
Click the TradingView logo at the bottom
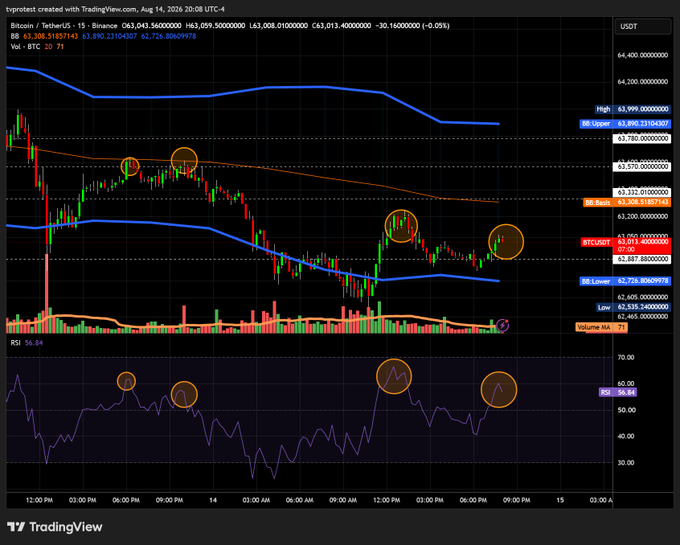[x=55, y=527]
